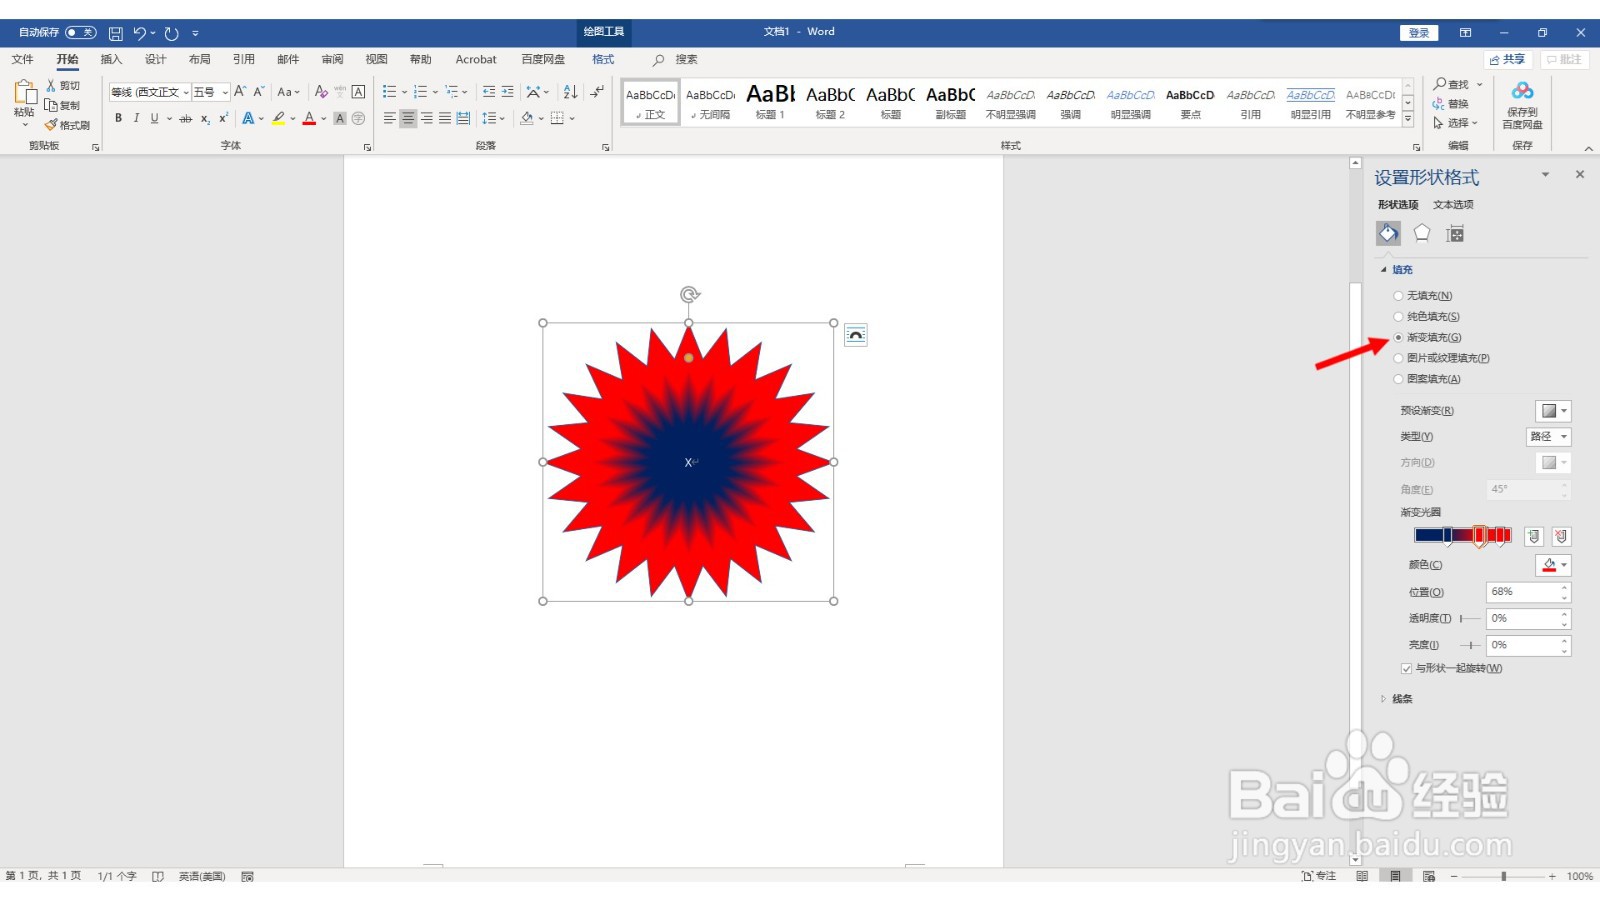Center align the paragraph

[408, 118]
